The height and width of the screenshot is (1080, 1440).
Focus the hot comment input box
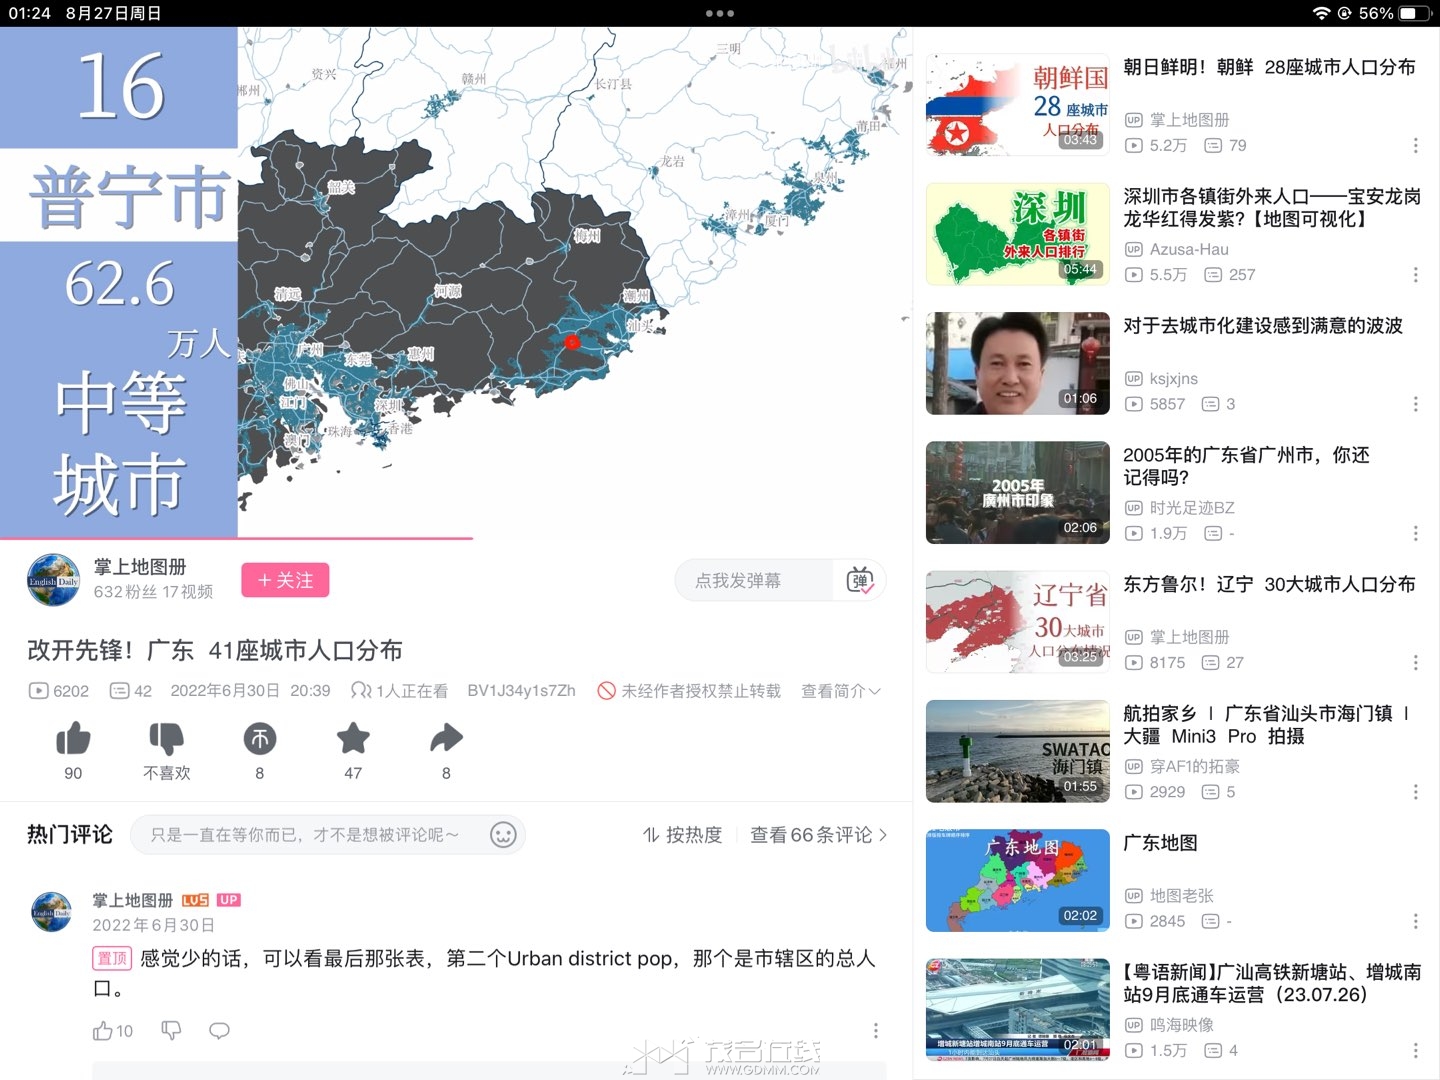point(327,835)
